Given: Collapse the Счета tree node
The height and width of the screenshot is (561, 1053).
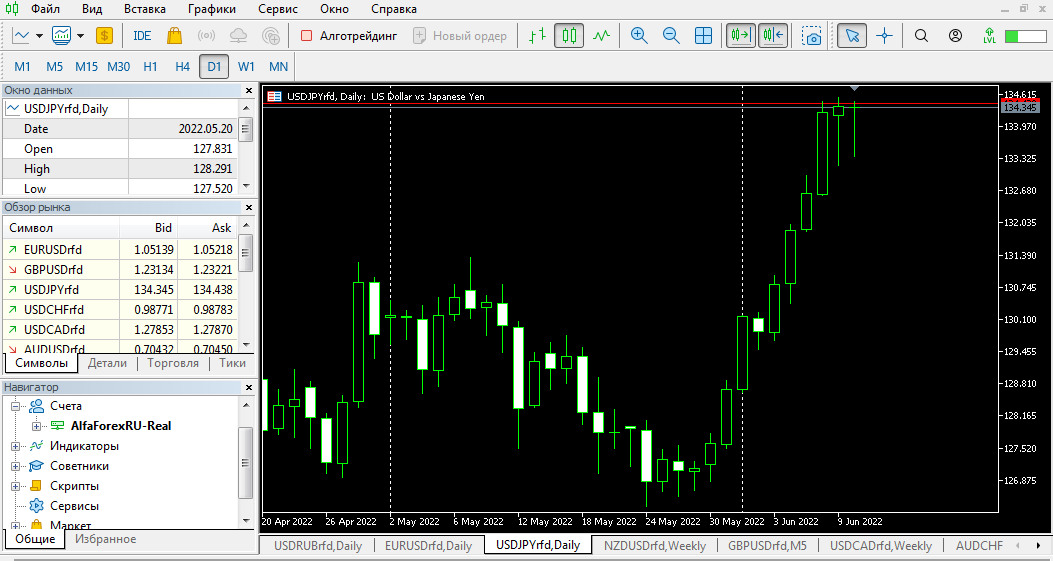Looking at the screenshot, I should [x=15, y=406].
